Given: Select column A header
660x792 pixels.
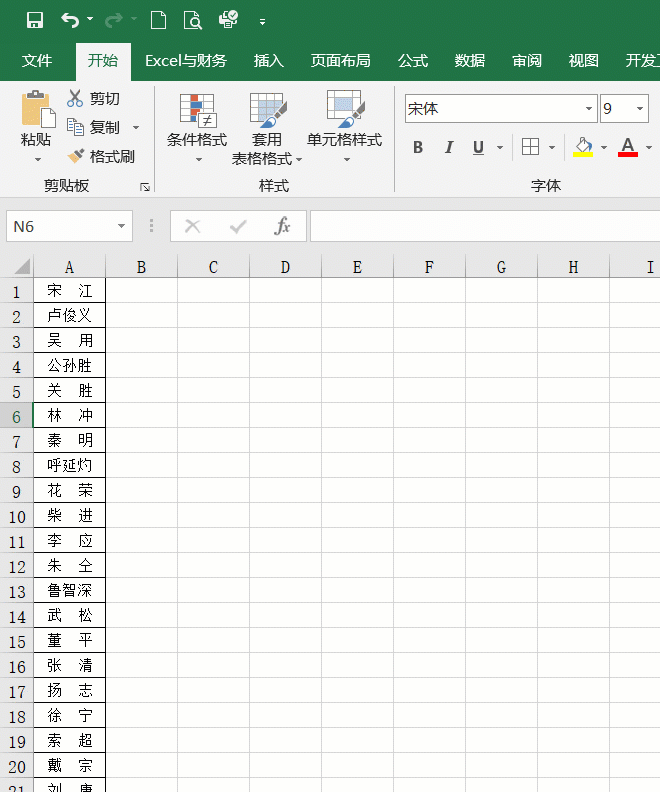Looking at the screenshot, I should (69, 267).
